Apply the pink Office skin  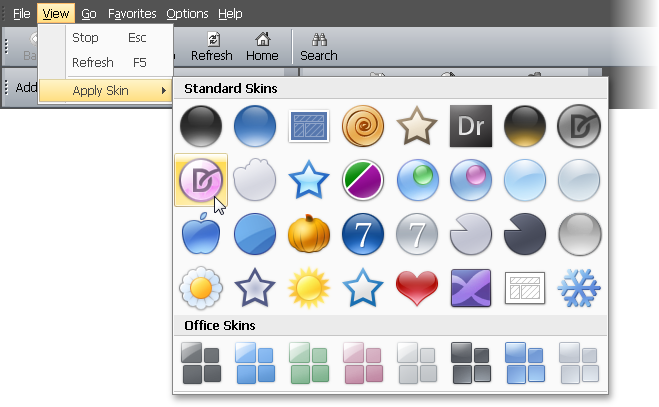click(x=363, y=363)
